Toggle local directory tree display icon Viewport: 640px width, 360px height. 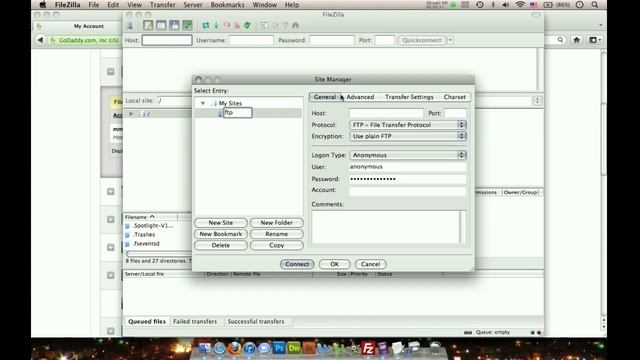[x=161, y=25]
